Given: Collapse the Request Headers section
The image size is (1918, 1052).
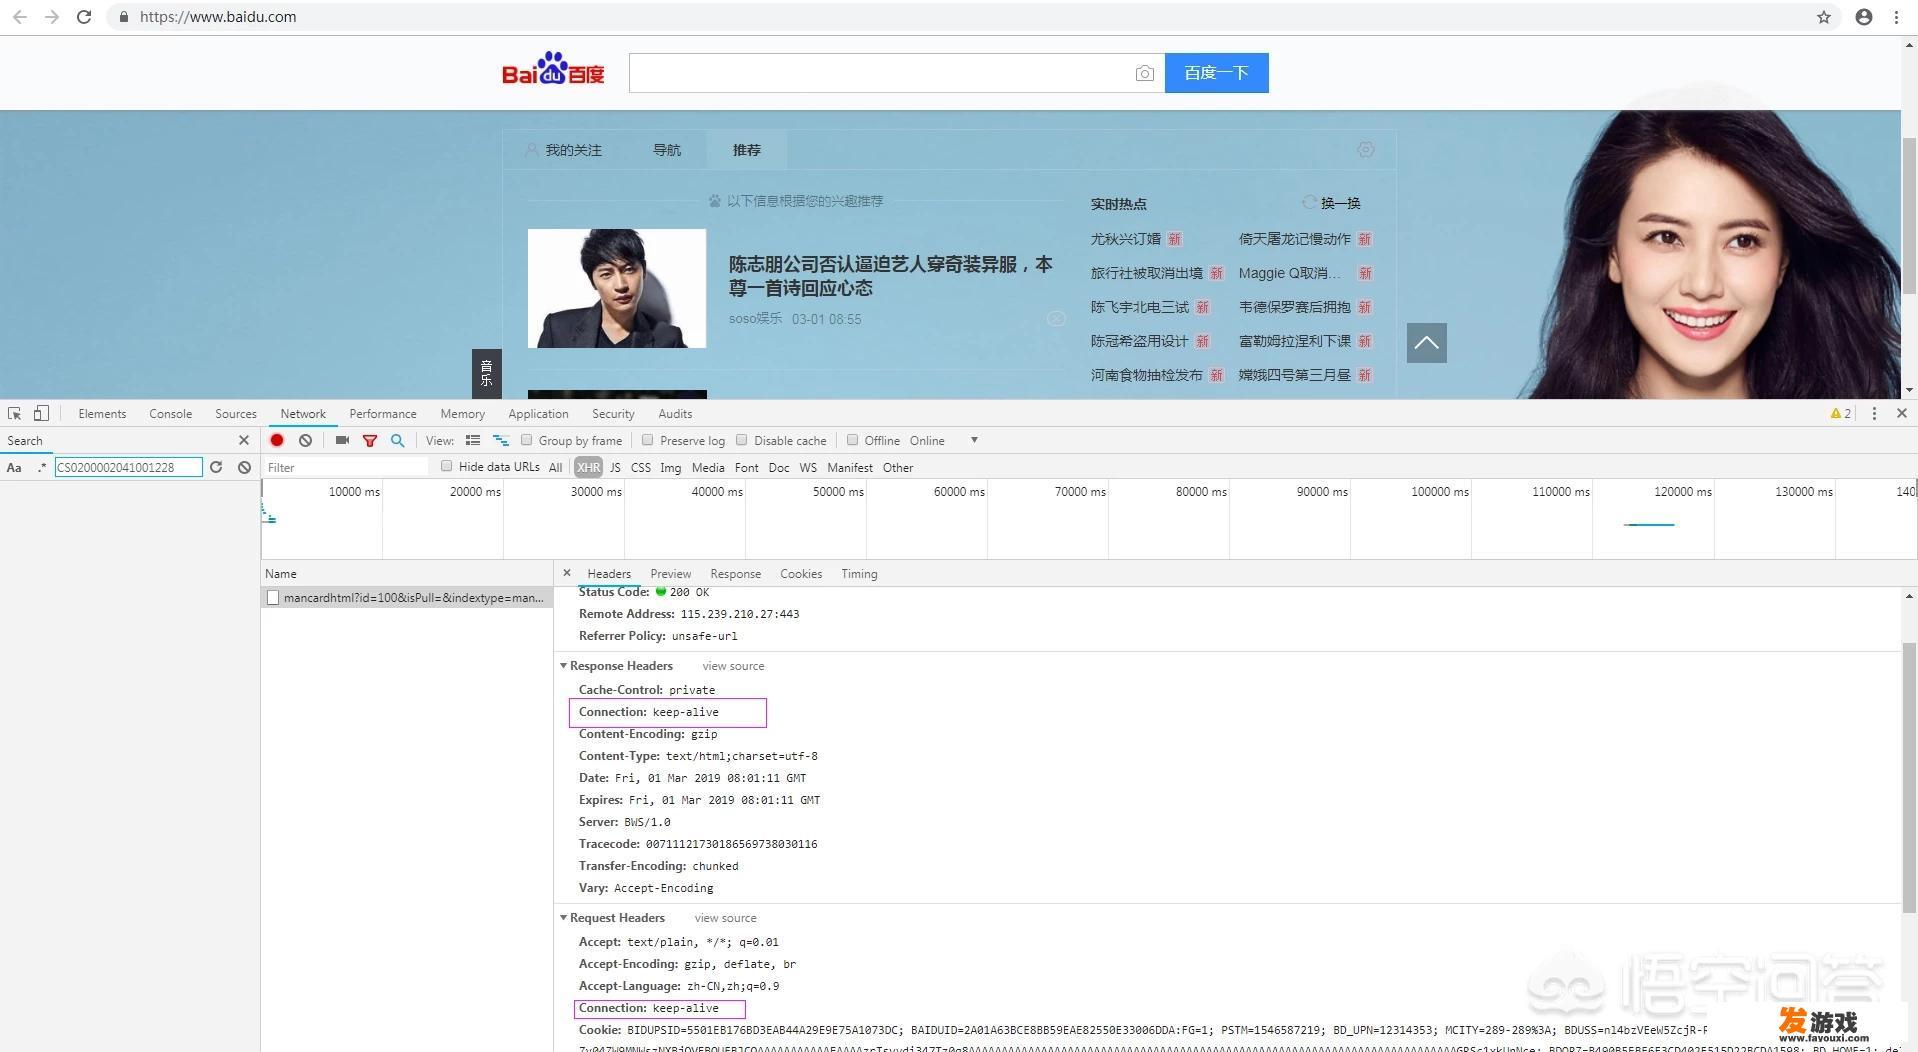Looking at the screenshot, I should click(563, 918).
